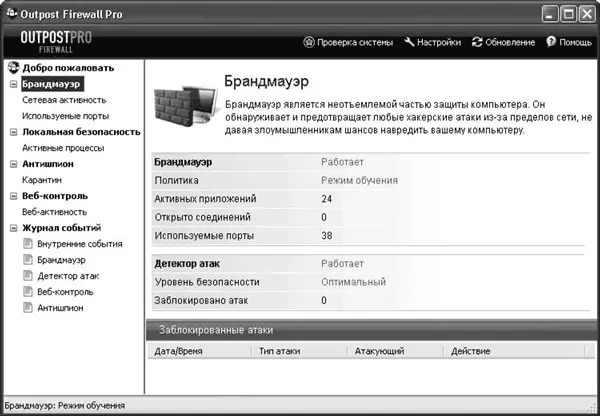The height and width of the screenshot is (416, 600).
Task: Click the brick wall firewall picture
Action: point(186,106)
